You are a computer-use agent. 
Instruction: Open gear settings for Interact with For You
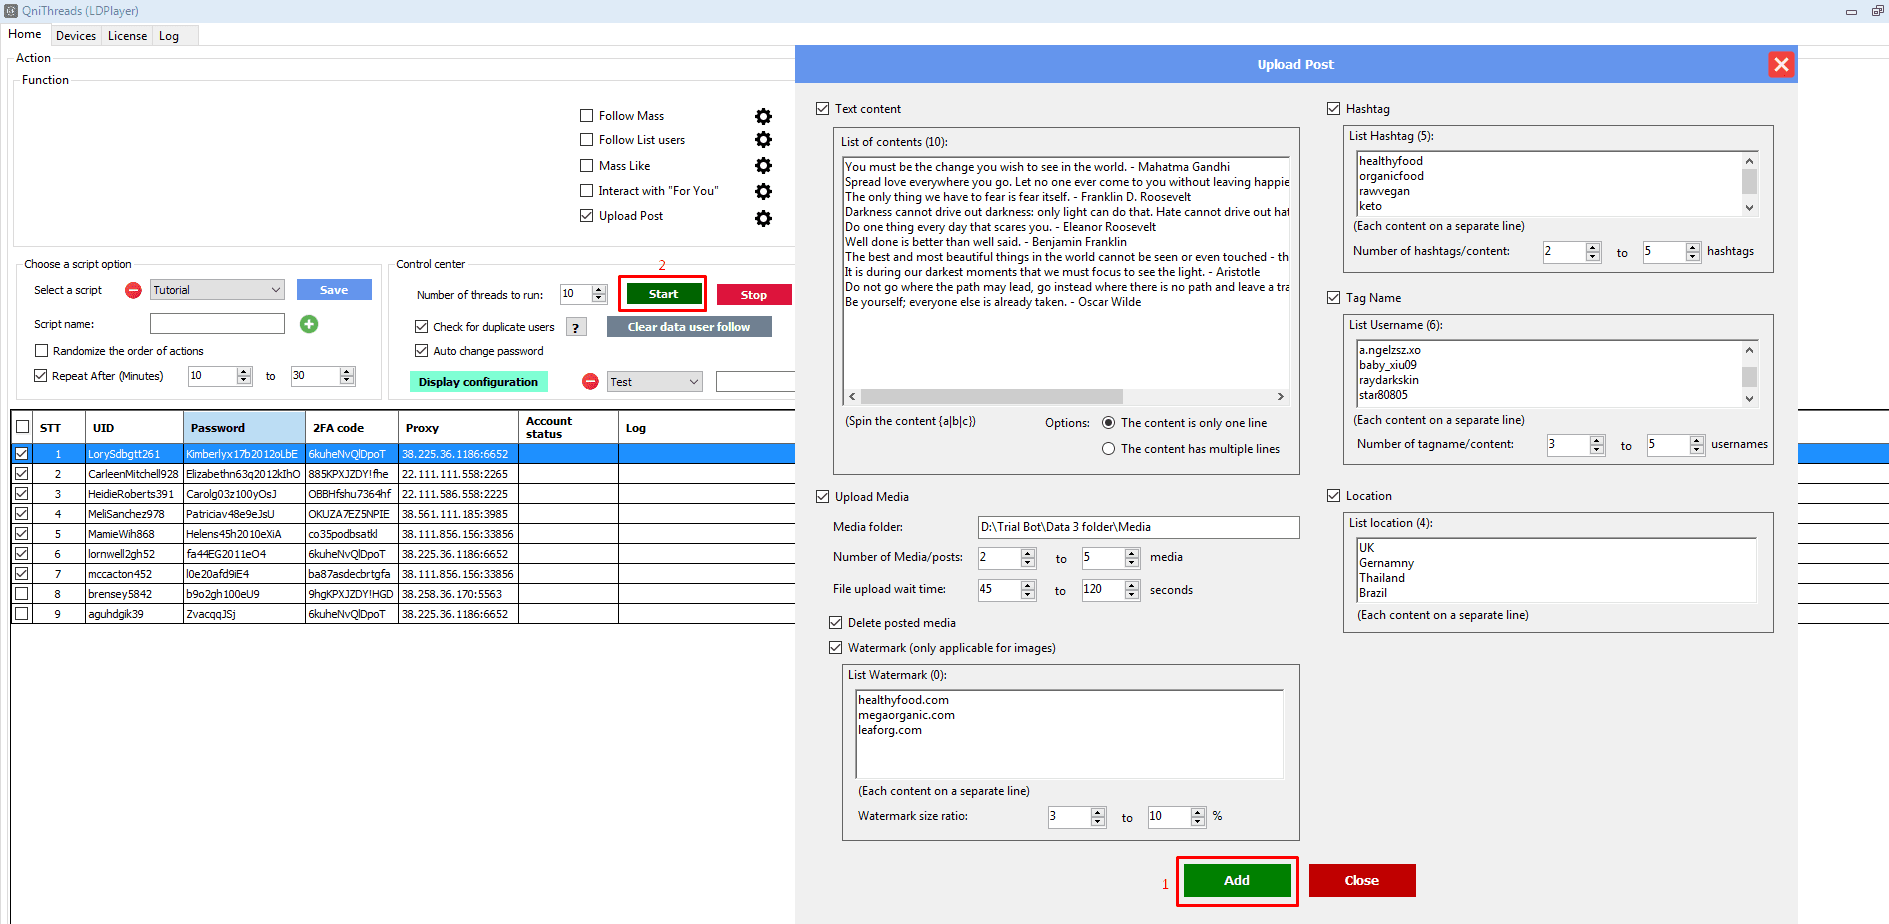(763, 191)
